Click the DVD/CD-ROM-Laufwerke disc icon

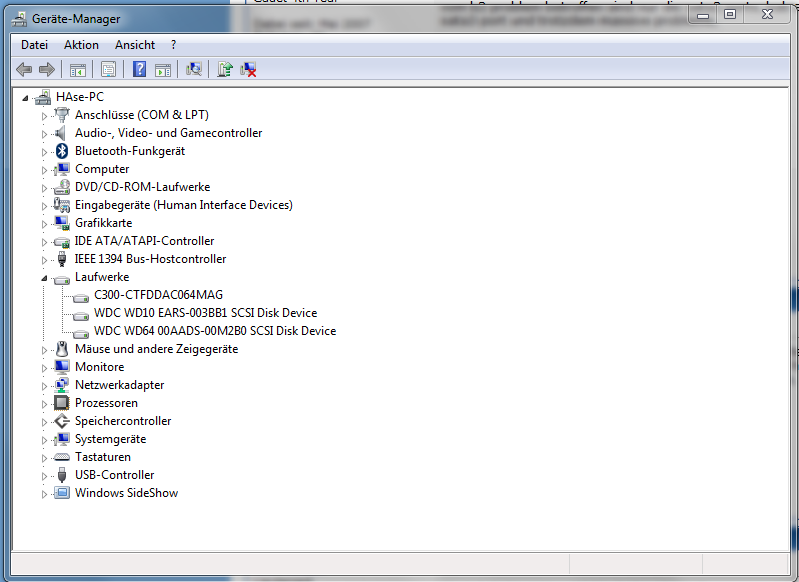point(62,187)
